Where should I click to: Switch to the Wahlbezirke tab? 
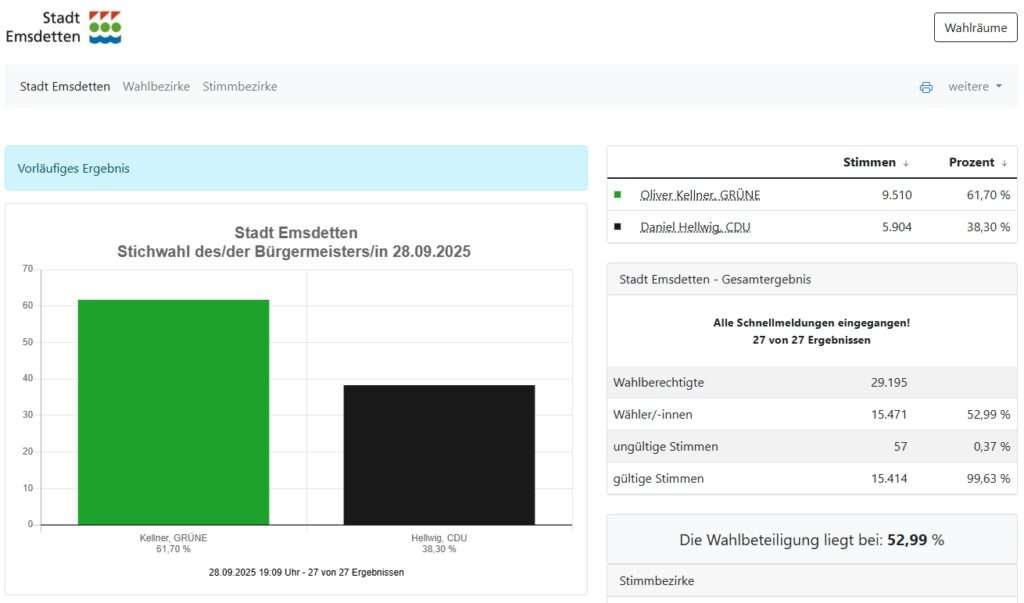tap(156, 87)
